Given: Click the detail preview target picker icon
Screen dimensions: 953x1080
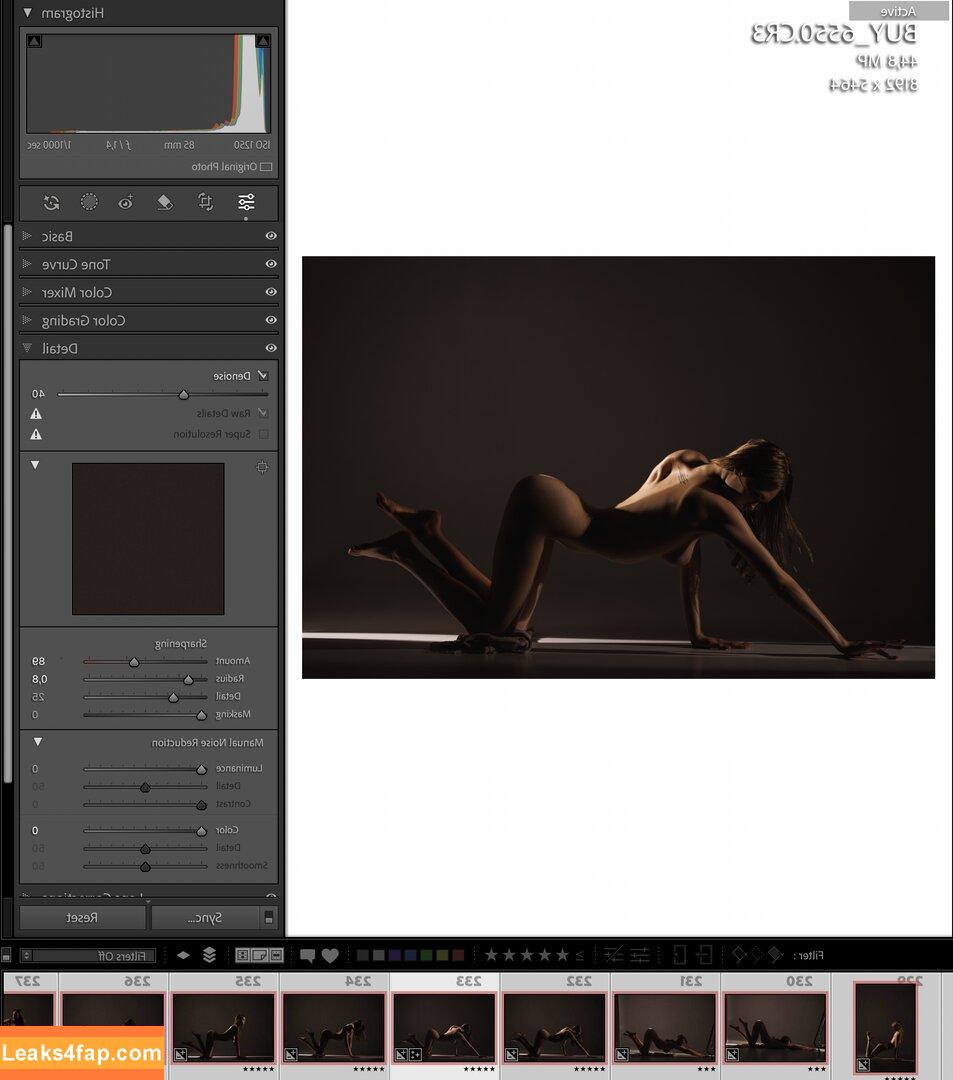Looking at the screenshot, I should pyautogui.click(x=262, y=467).
